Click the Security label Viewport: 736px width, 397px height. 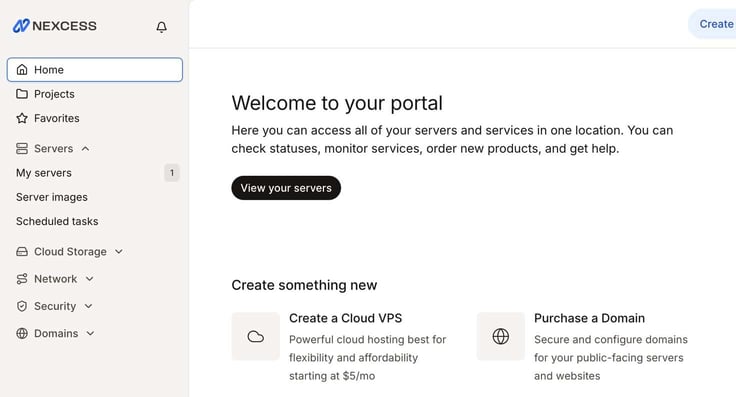(55, 306)
